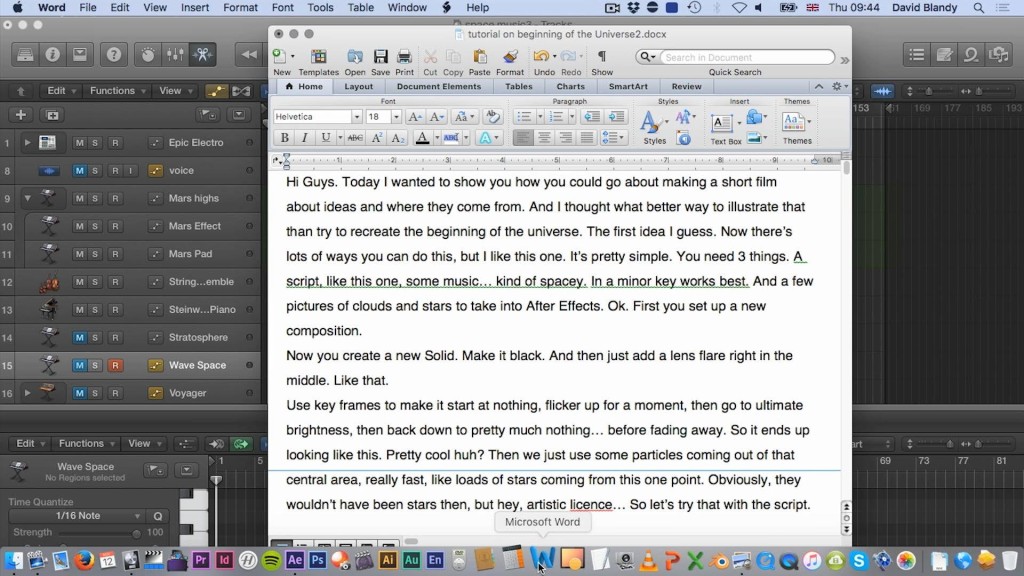The height and width of the screenshot is (576, 1024).
Task: Click the Print icon in Word toolbar
Action: (x=405, y=57)
